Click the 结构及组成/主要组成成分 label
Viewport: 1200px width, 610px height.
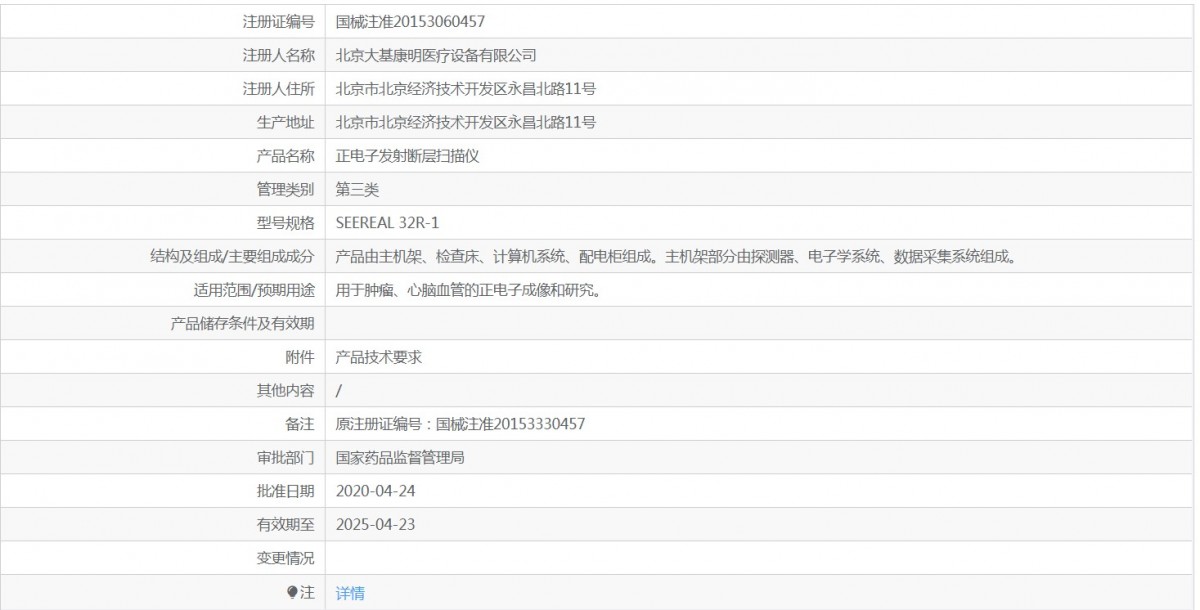click(x=231, y=257)
